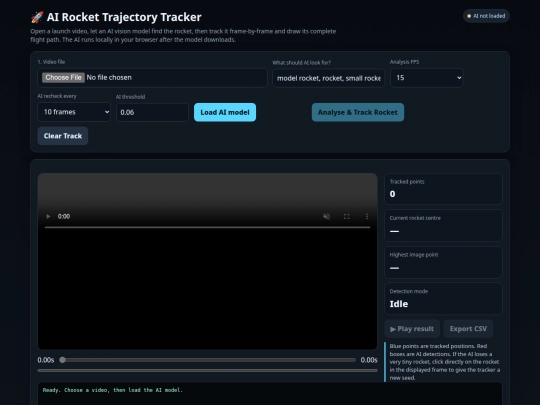Click the end time label 0.00s right of the scrubber
This screenshot has height=405, width=540.
(369, 360)
